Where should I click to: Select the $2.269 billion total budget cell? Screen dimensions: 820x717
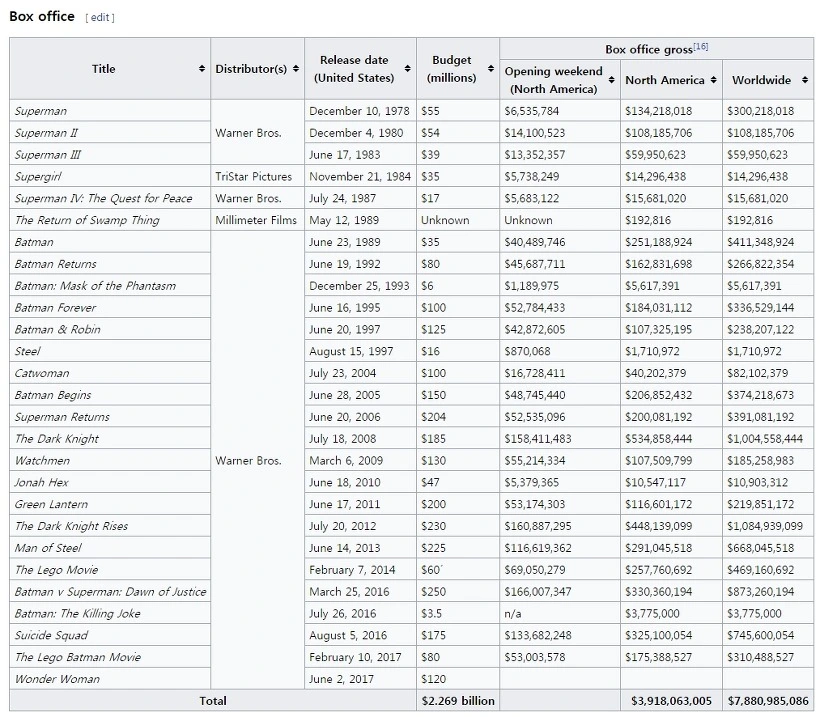[x=458, y=701]
